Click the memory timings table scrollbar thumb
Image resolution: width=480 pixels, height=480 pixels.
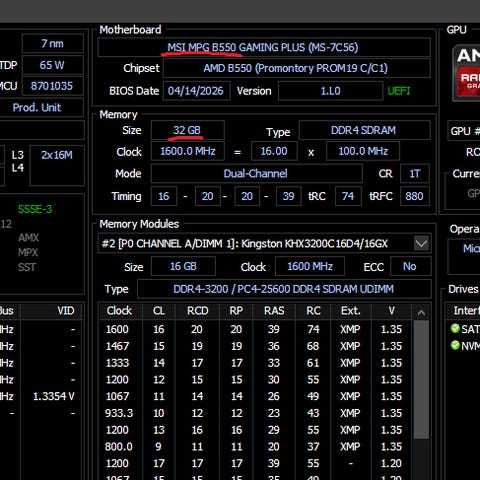[x=421, y=380]
